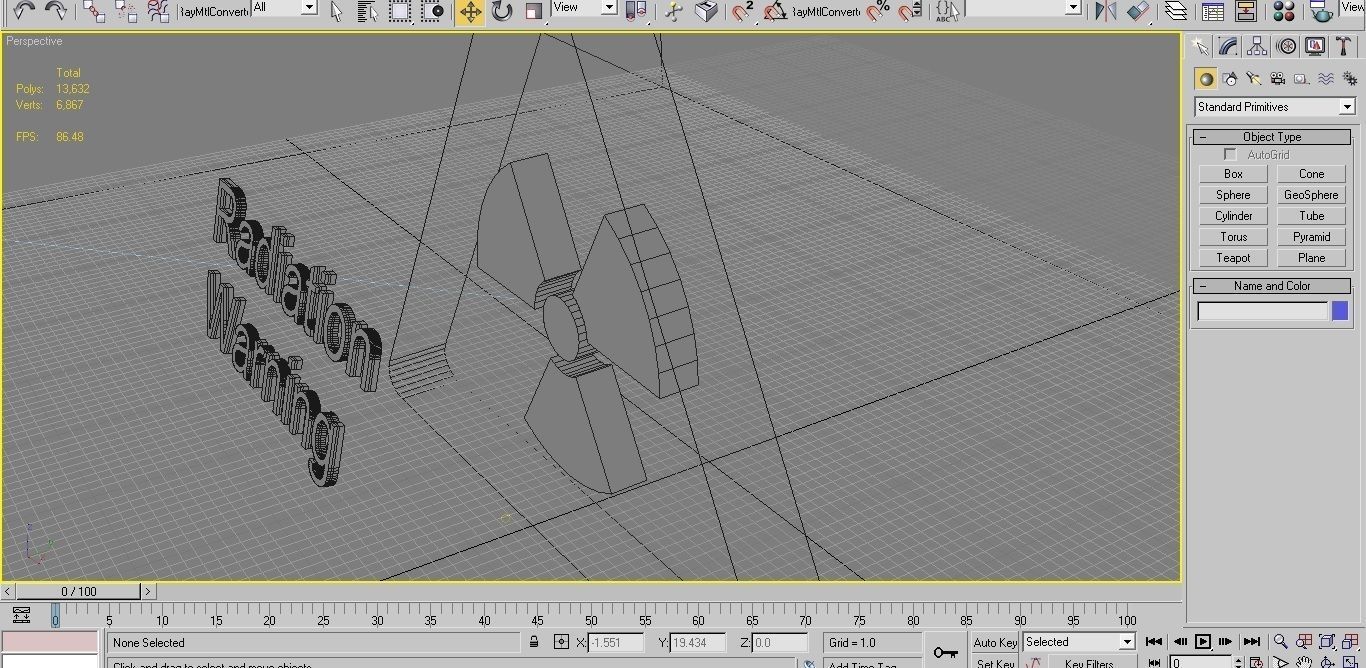
Task: Open Standard Primitives dropdown
Action: pyautogui.click(x=1274, y=107)
